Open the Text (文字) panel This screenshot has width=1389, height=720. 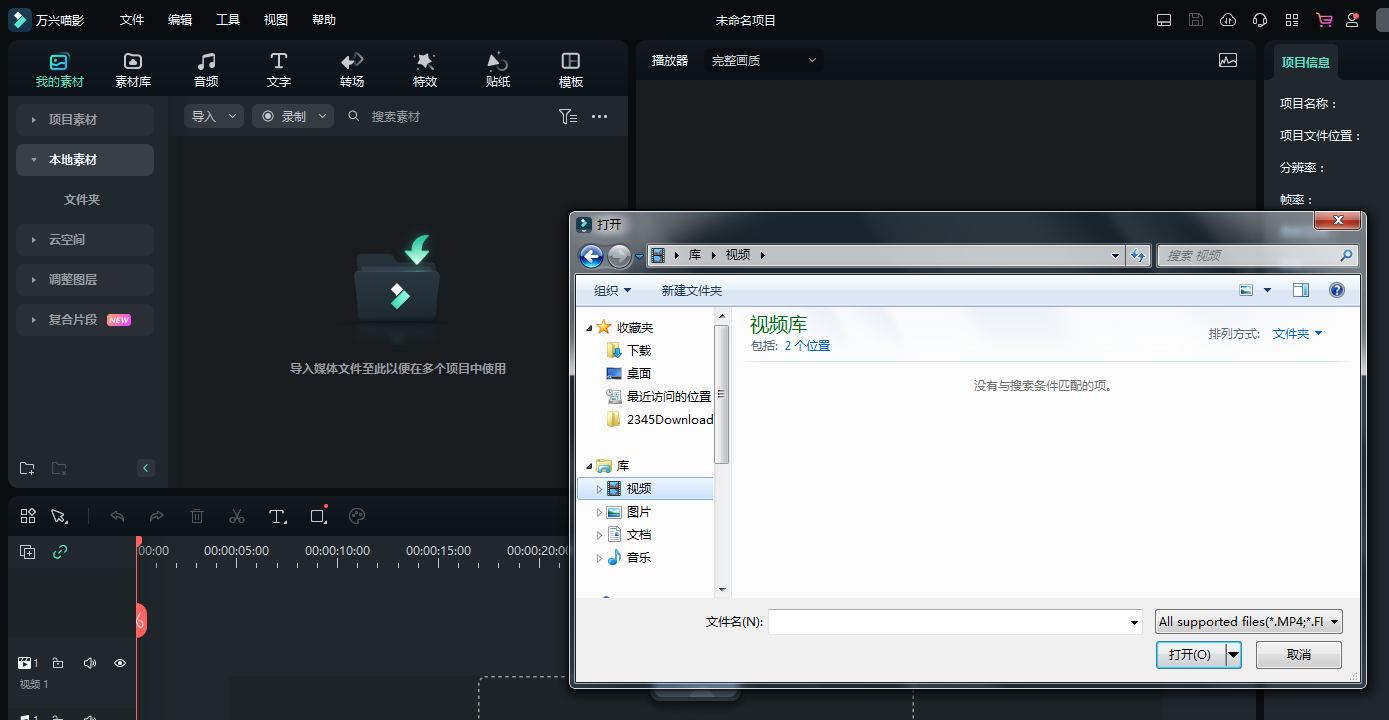coord(279,70)
